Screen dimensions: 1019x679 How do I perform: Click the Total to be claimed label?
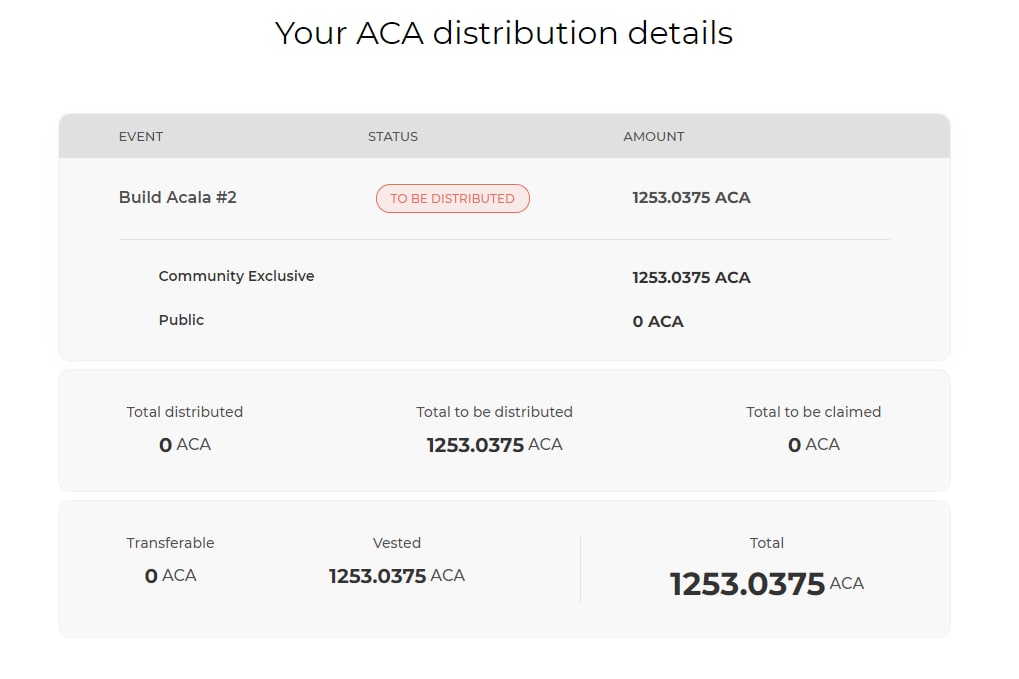[813, 412]
